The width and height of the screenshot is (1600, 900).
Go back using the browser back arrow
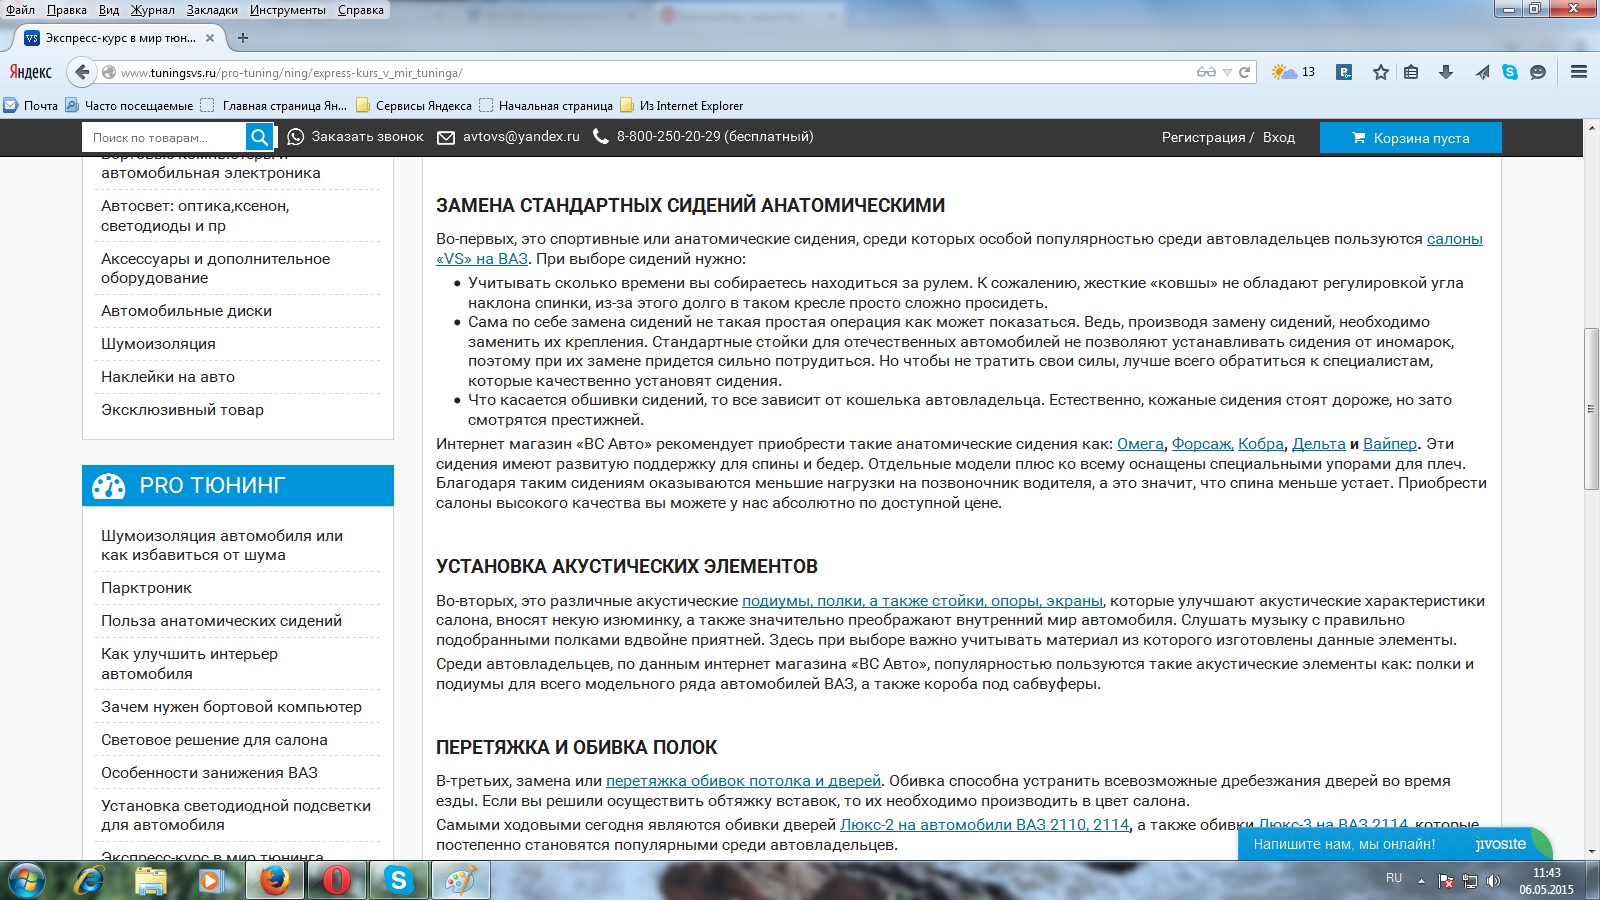(82, 72)
